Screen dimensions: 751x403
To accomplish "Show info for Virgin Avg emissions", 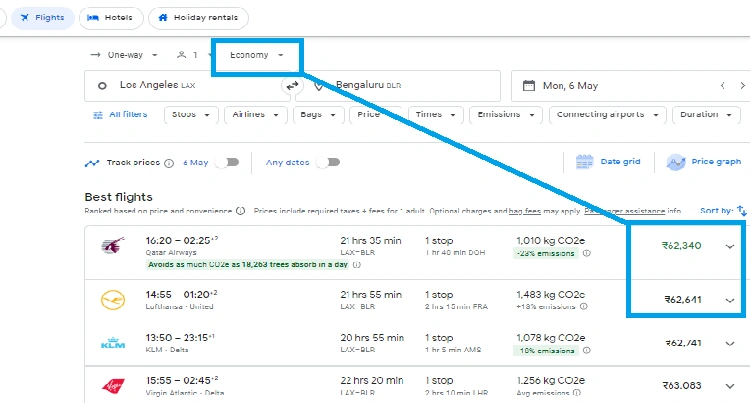I will 577,393.
